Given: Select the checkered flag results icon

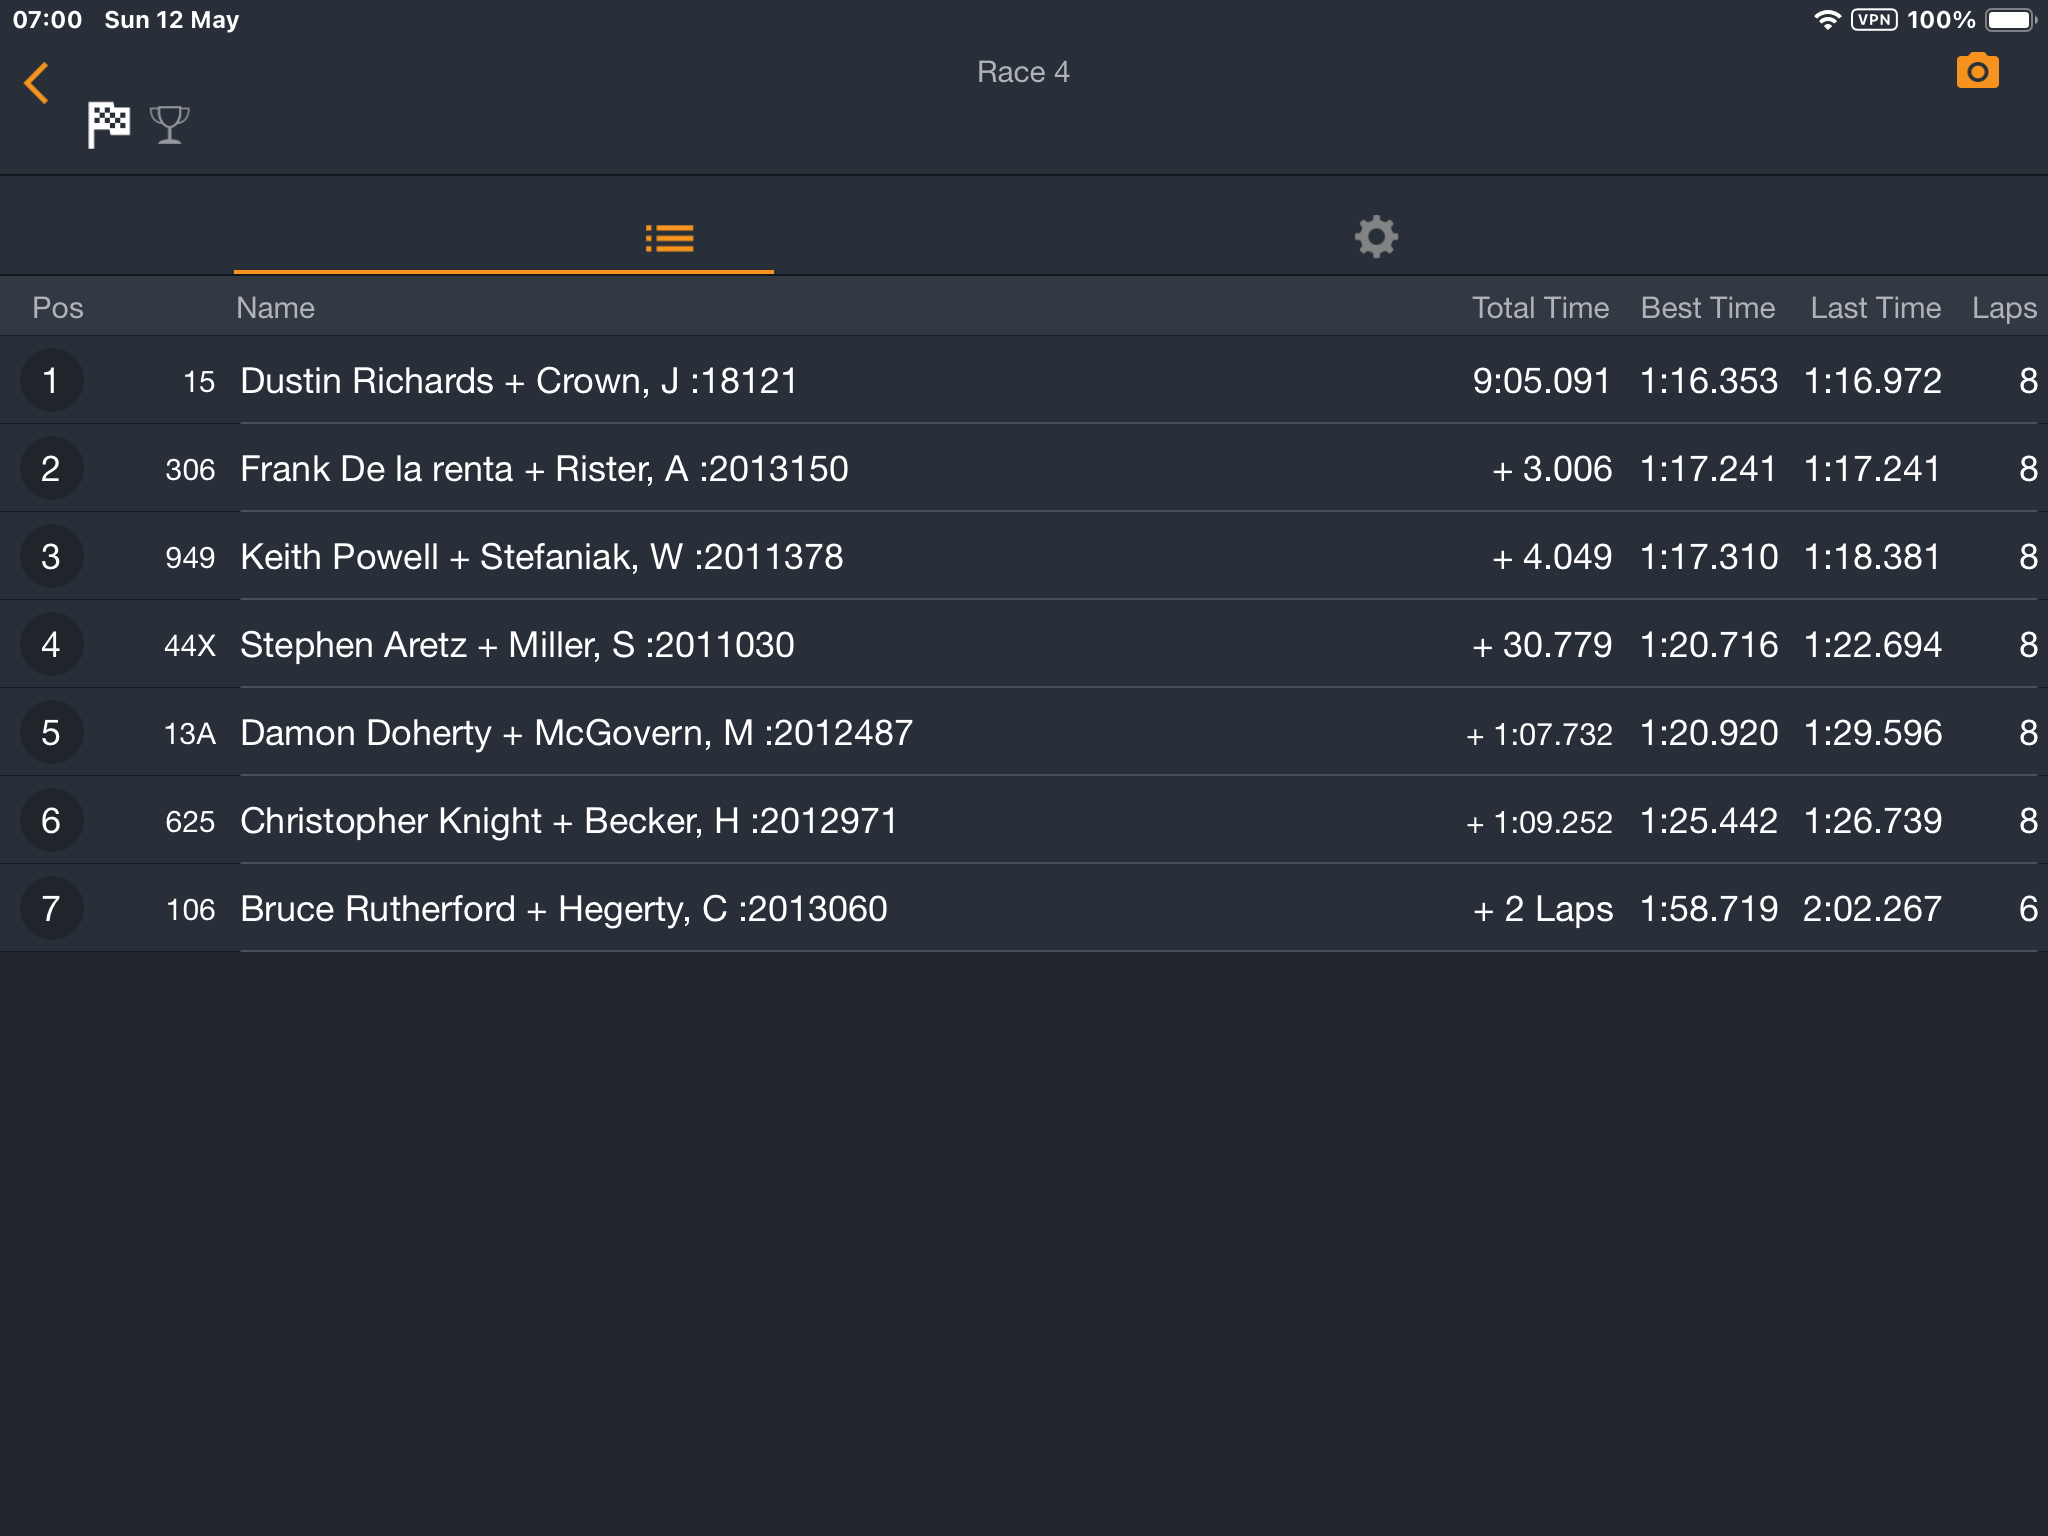Looking at the screenshot, I should [108, 125].
